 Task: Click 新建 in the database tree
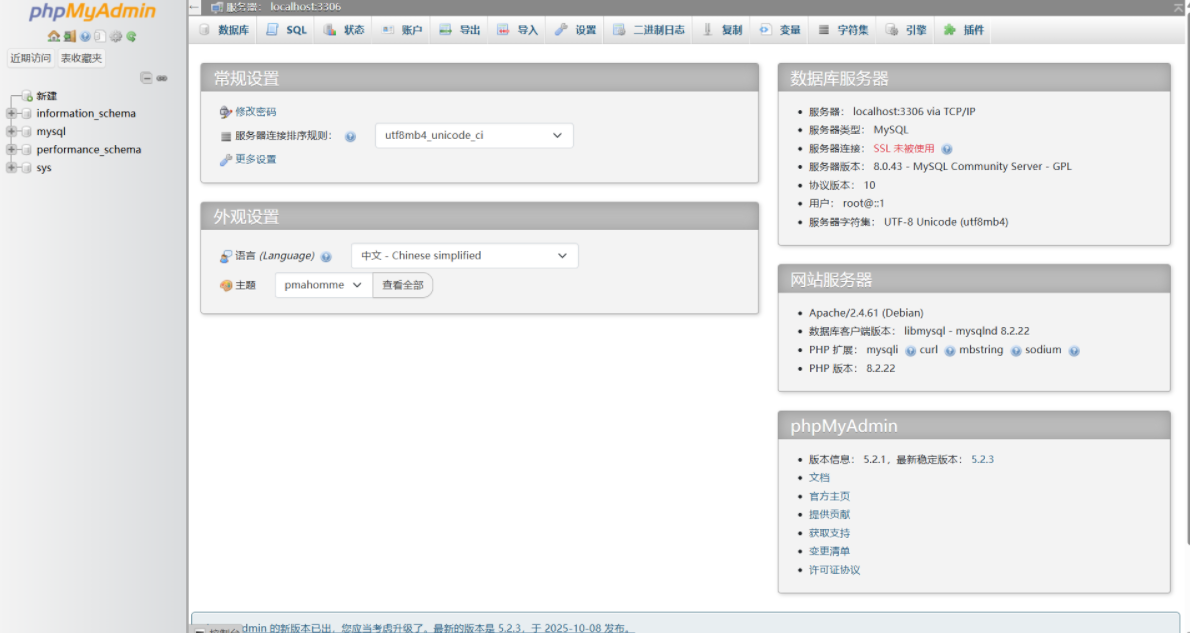46,96
